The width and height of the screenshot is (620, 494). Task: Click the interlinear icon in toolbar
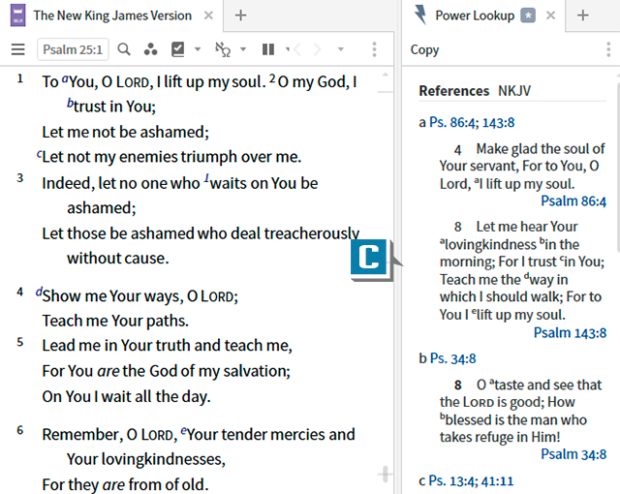(223, 49)
